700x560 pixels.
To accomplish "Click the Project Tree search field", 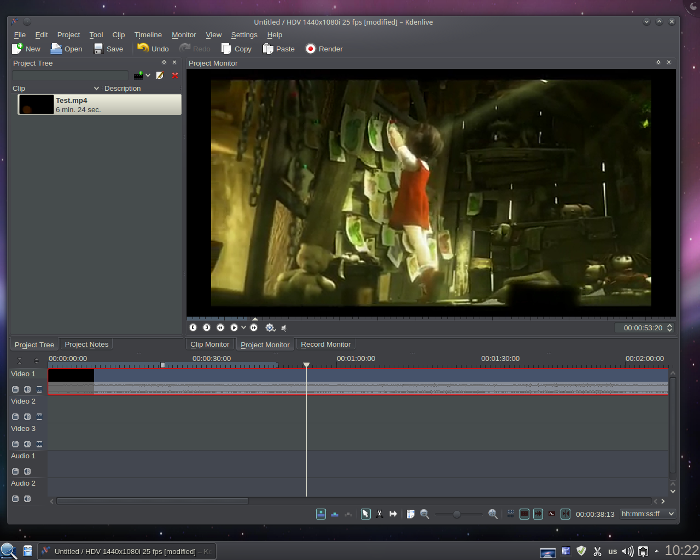I will point(70,75).
